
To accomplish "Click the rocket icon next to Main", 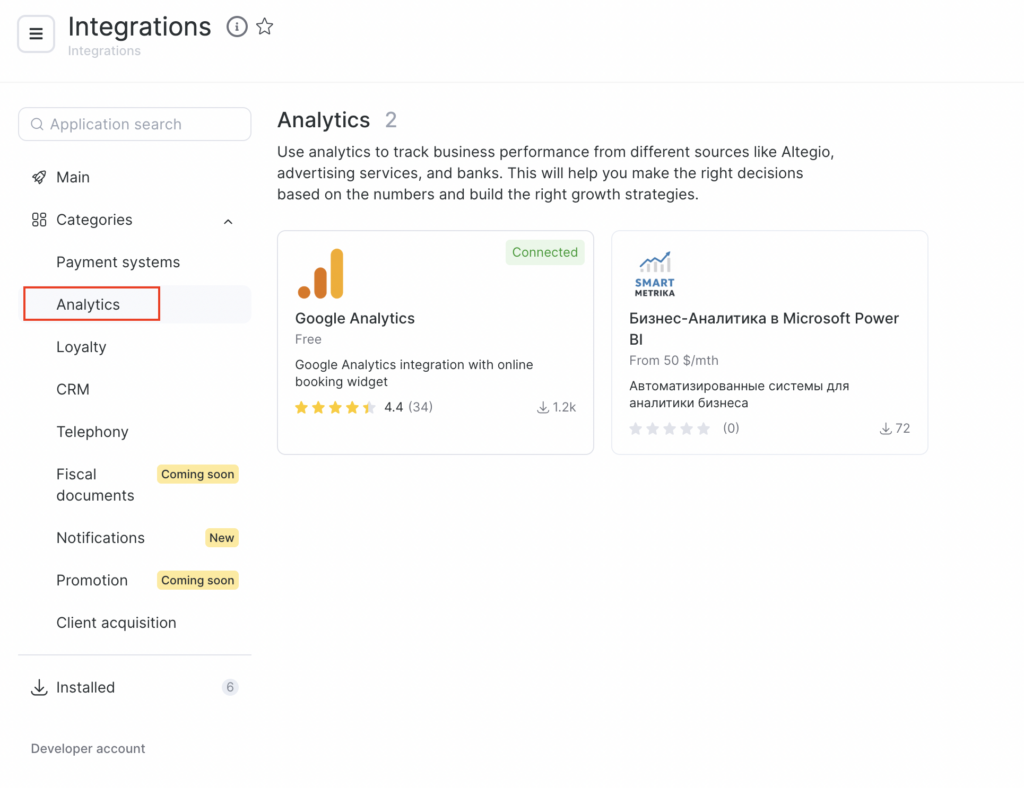I will pos(39,177).
